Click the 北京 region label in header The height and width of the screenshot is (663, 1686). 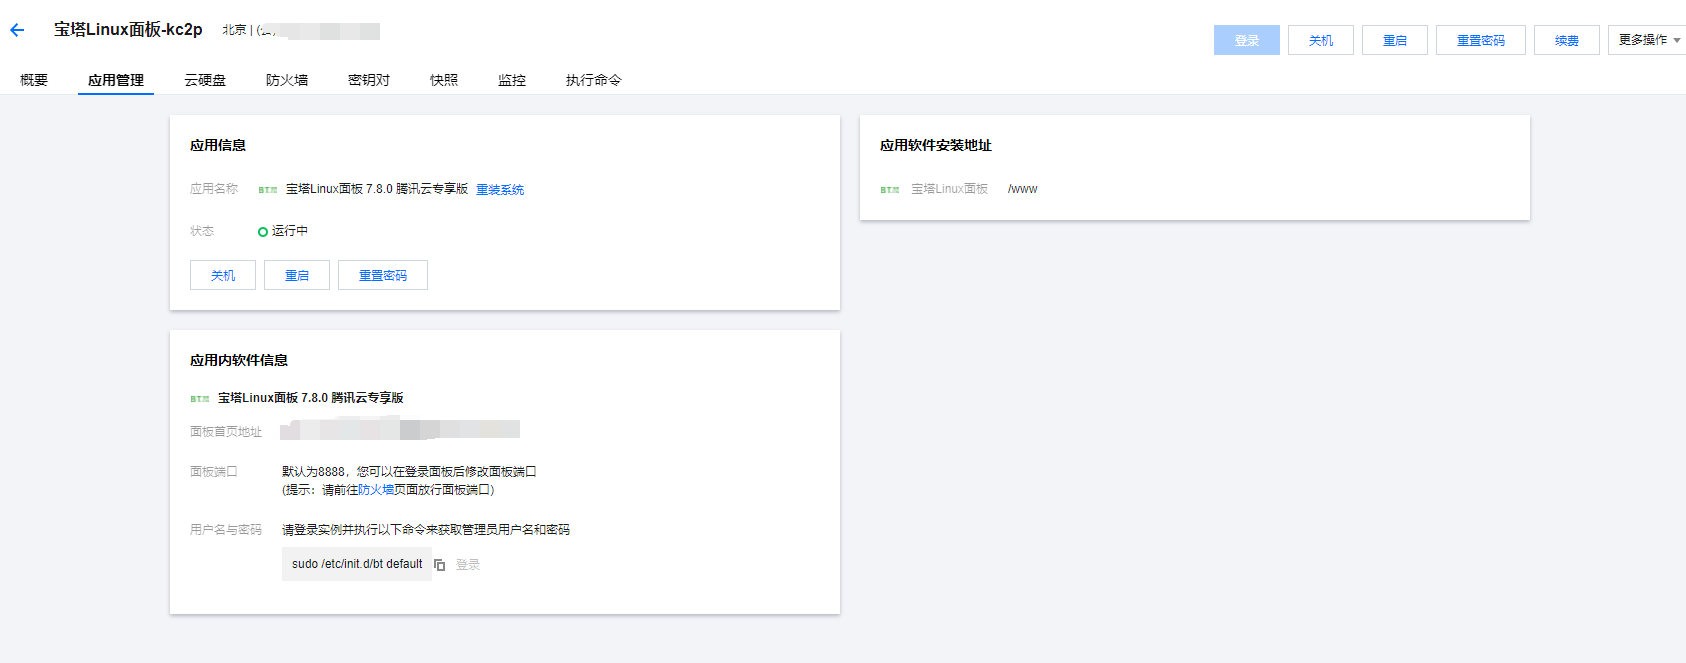pyautogui.click(x=234, y=30)
